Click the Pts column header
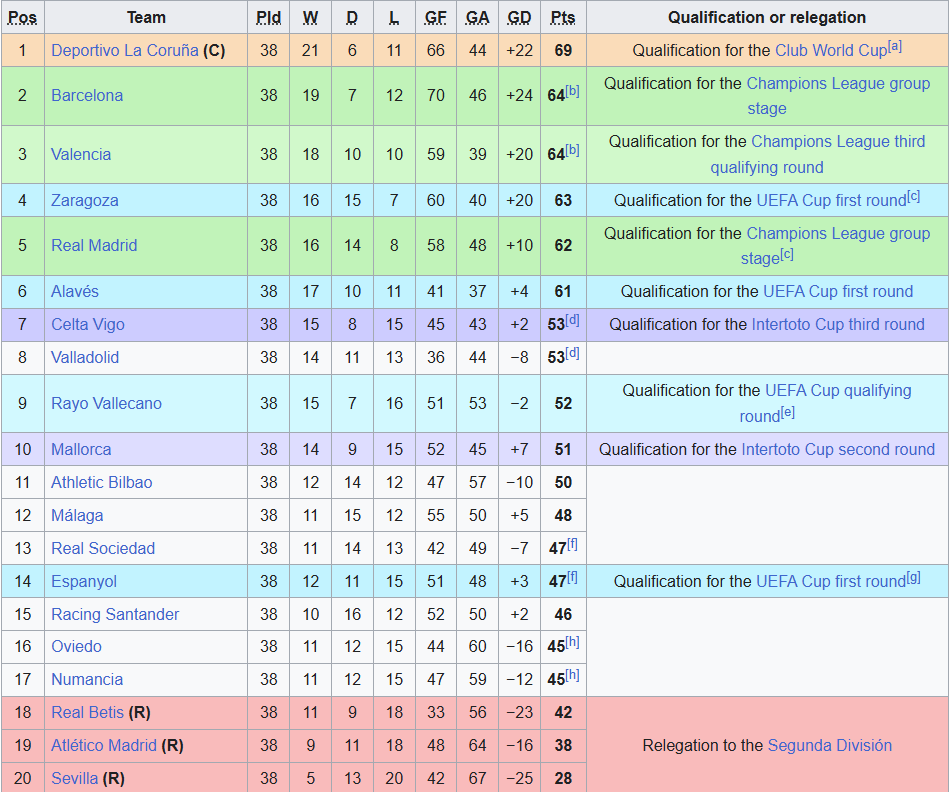Image resolution: width=949 pixels, height=792 pixels. click(563, 18)
